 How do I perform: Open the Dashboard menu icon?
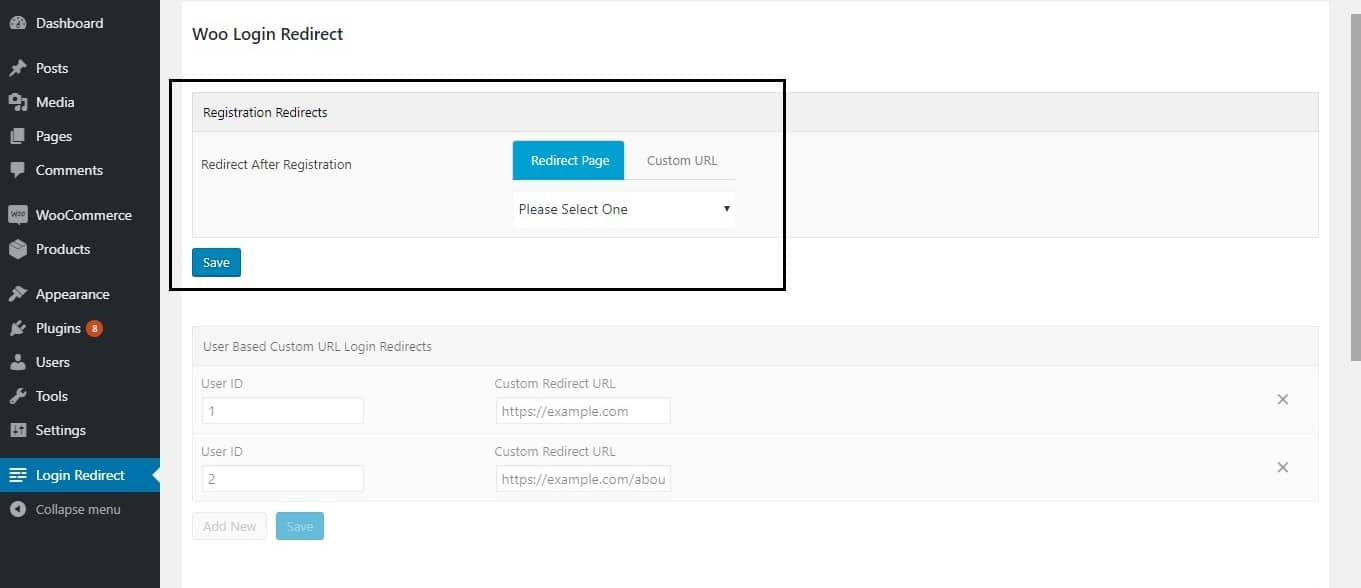pyautogui.click(x=18, y=22)
